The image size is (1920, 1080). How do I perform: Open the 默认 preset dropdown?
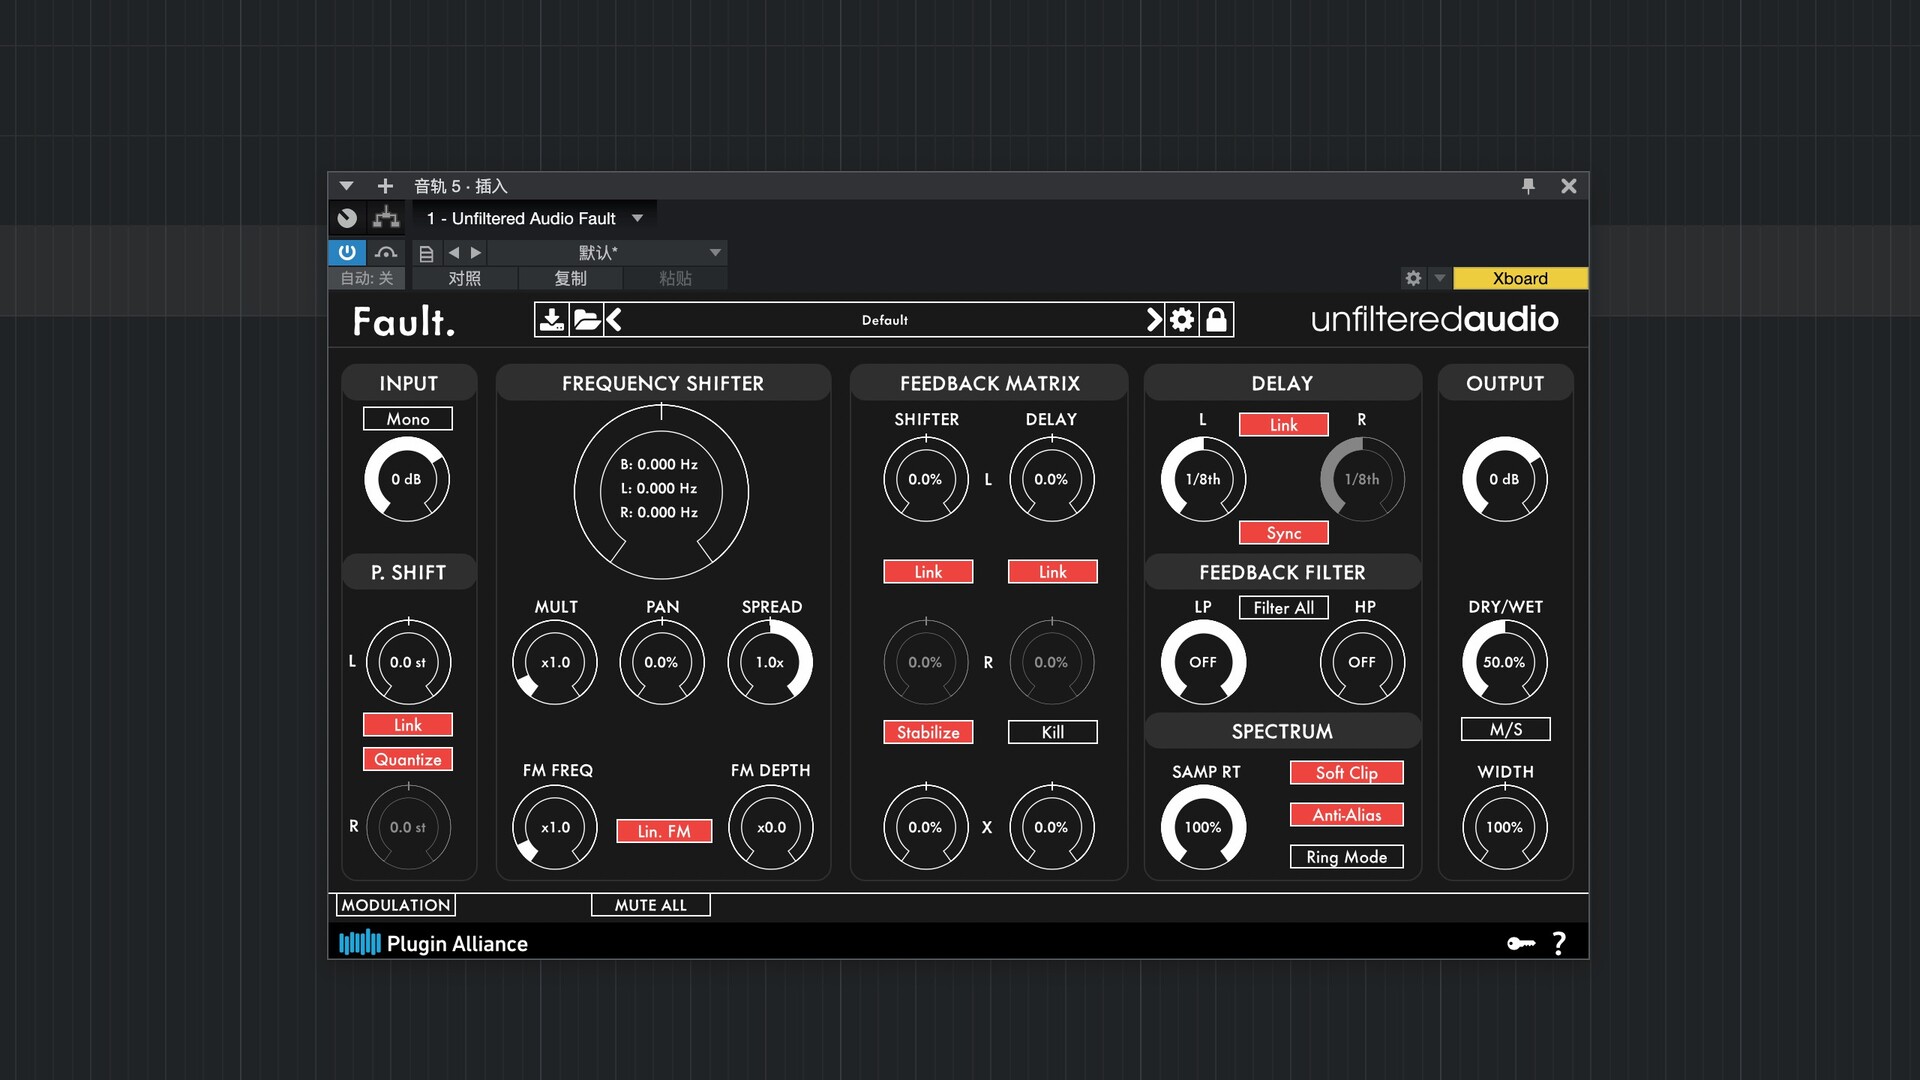(x=607, y=253)
